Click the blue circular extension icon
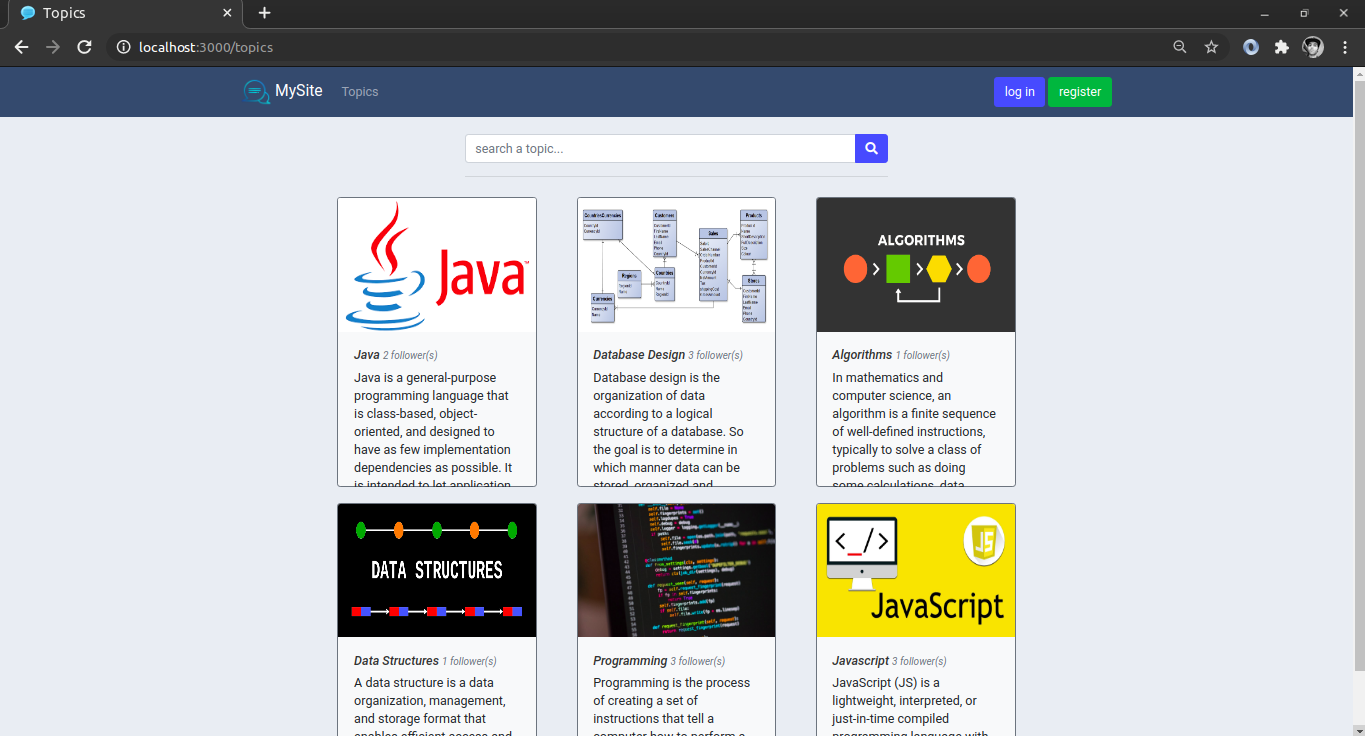1365x736 pixels. (x=1250, y=47)
